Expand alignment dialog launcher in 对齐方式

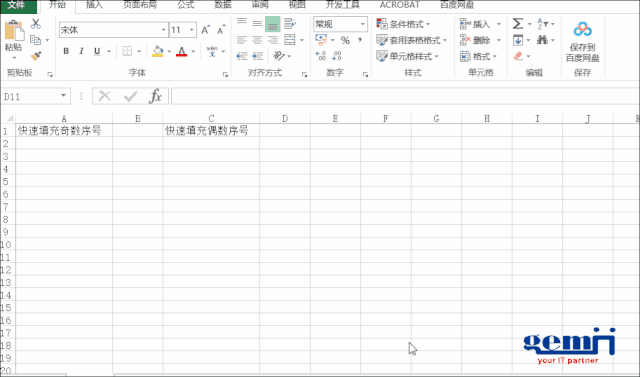(x=304, y=75)
